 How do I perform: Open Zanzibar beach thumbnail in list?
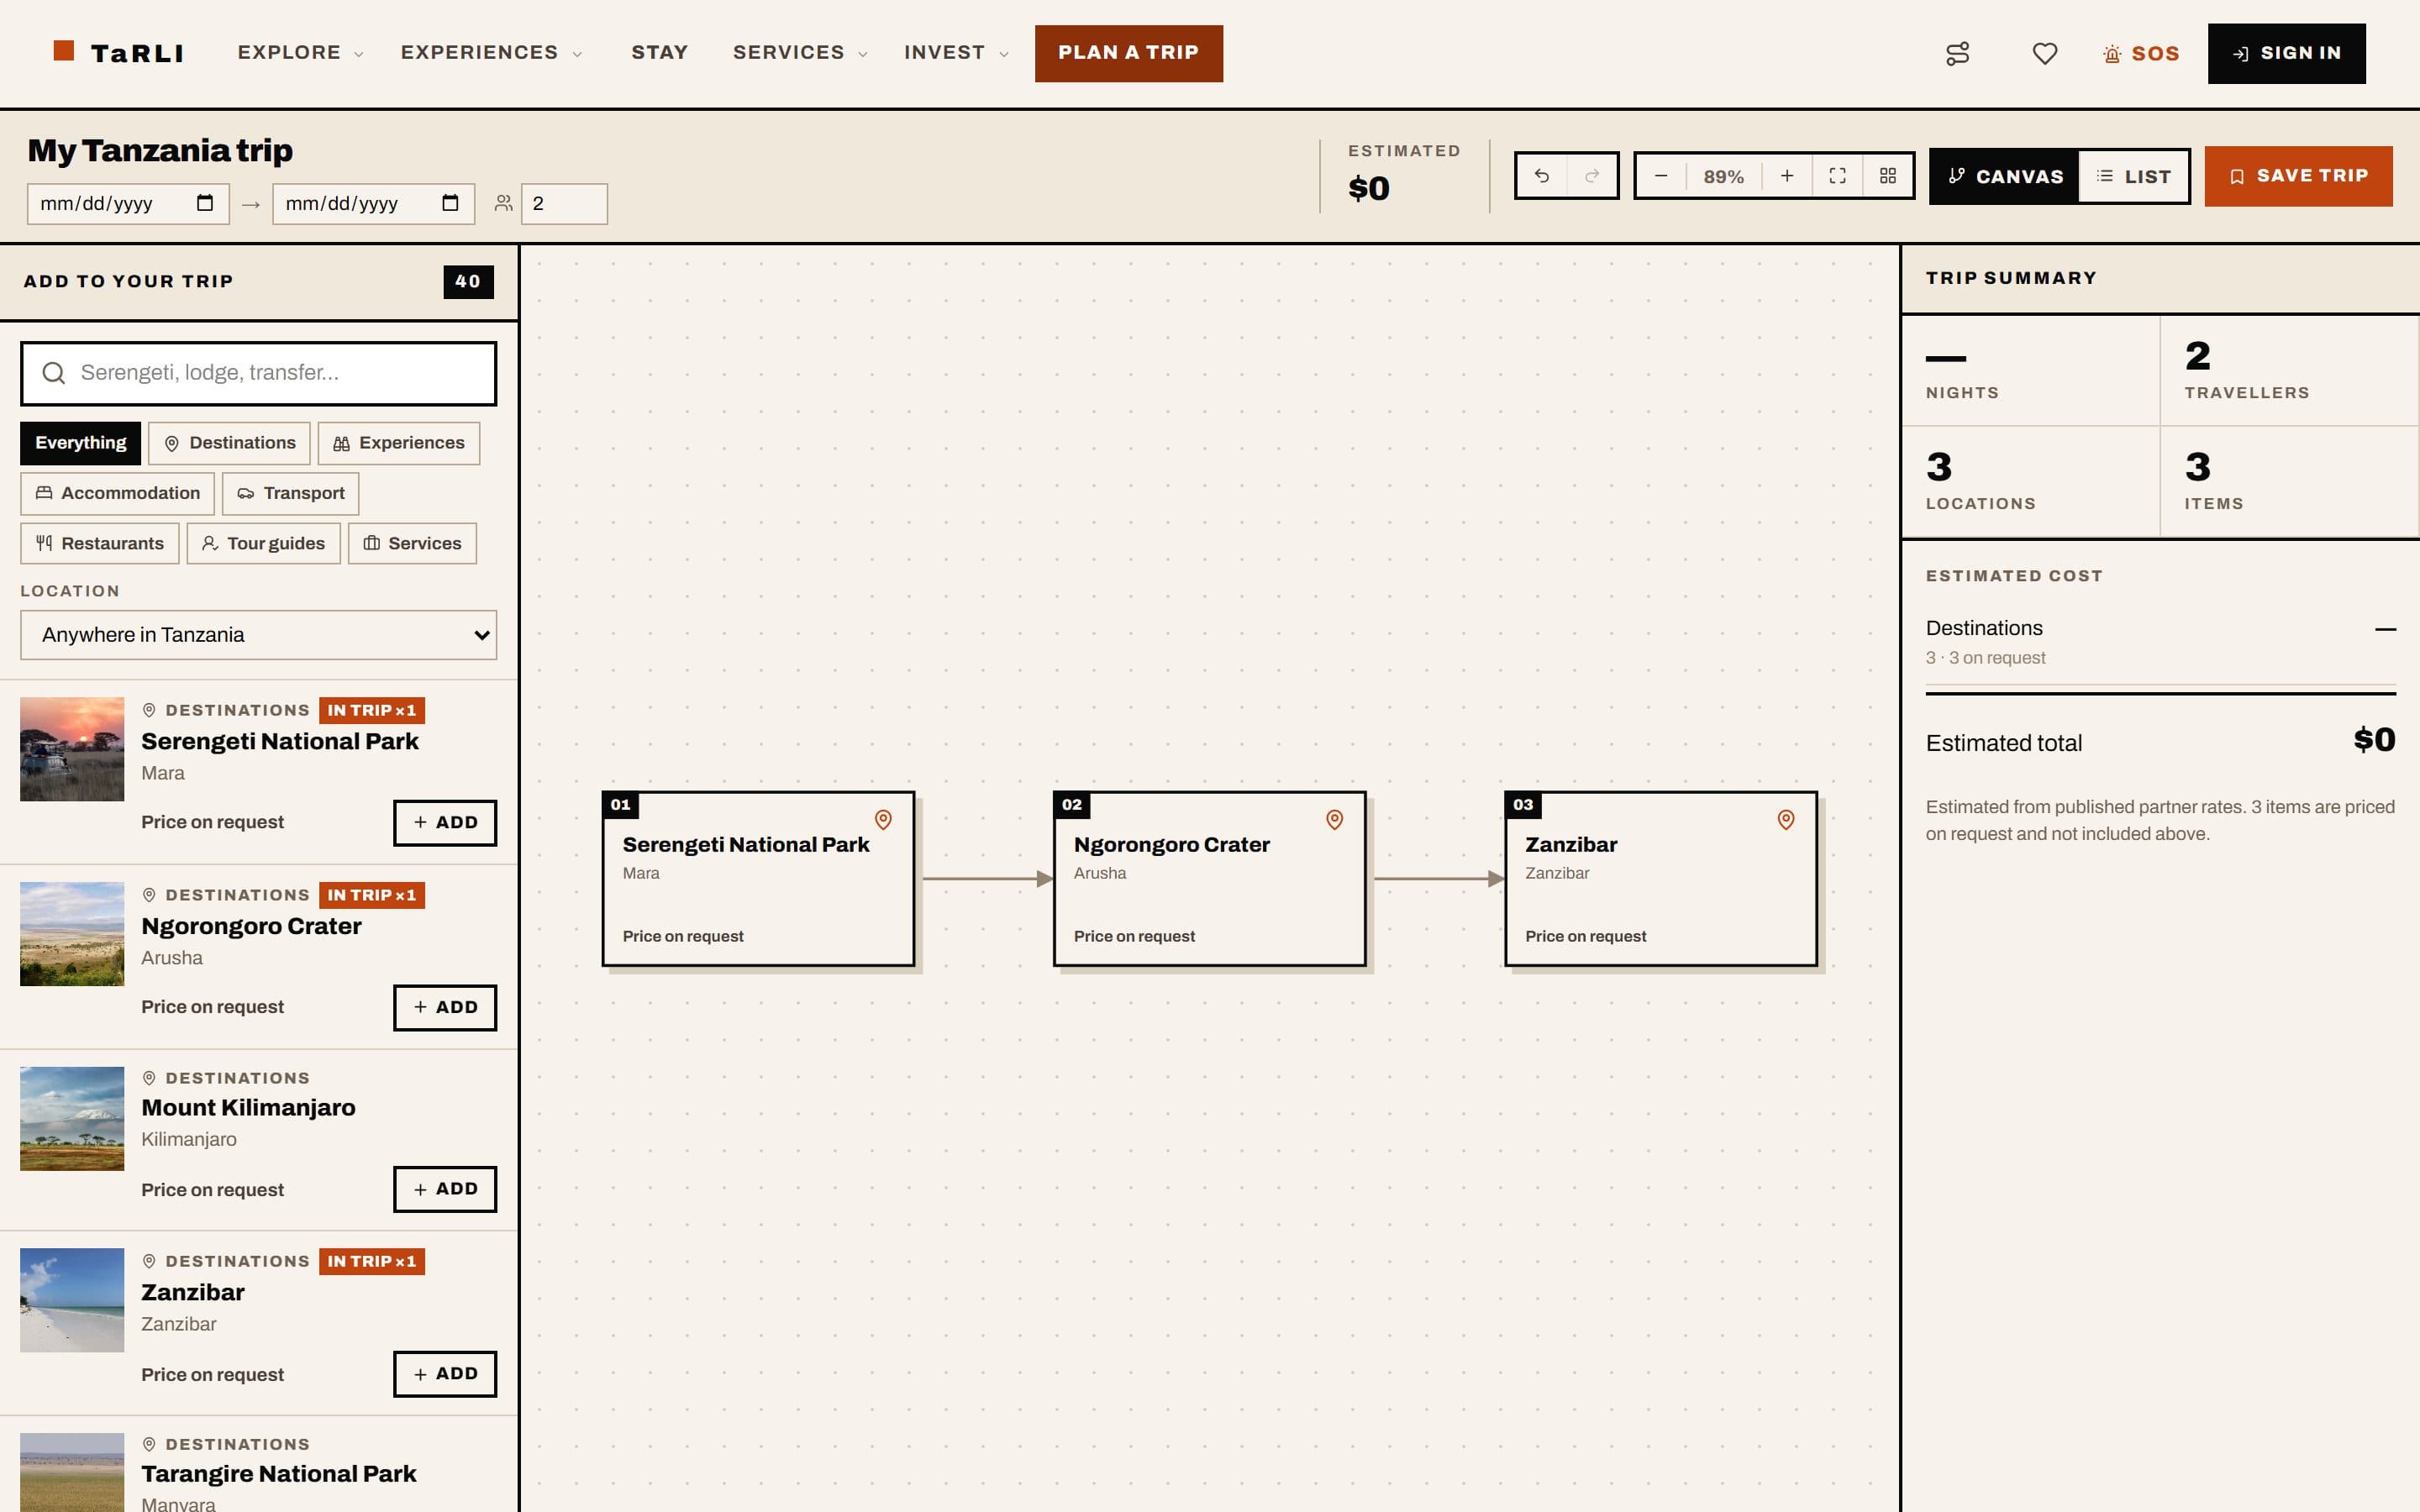[x=72, y=1300]
